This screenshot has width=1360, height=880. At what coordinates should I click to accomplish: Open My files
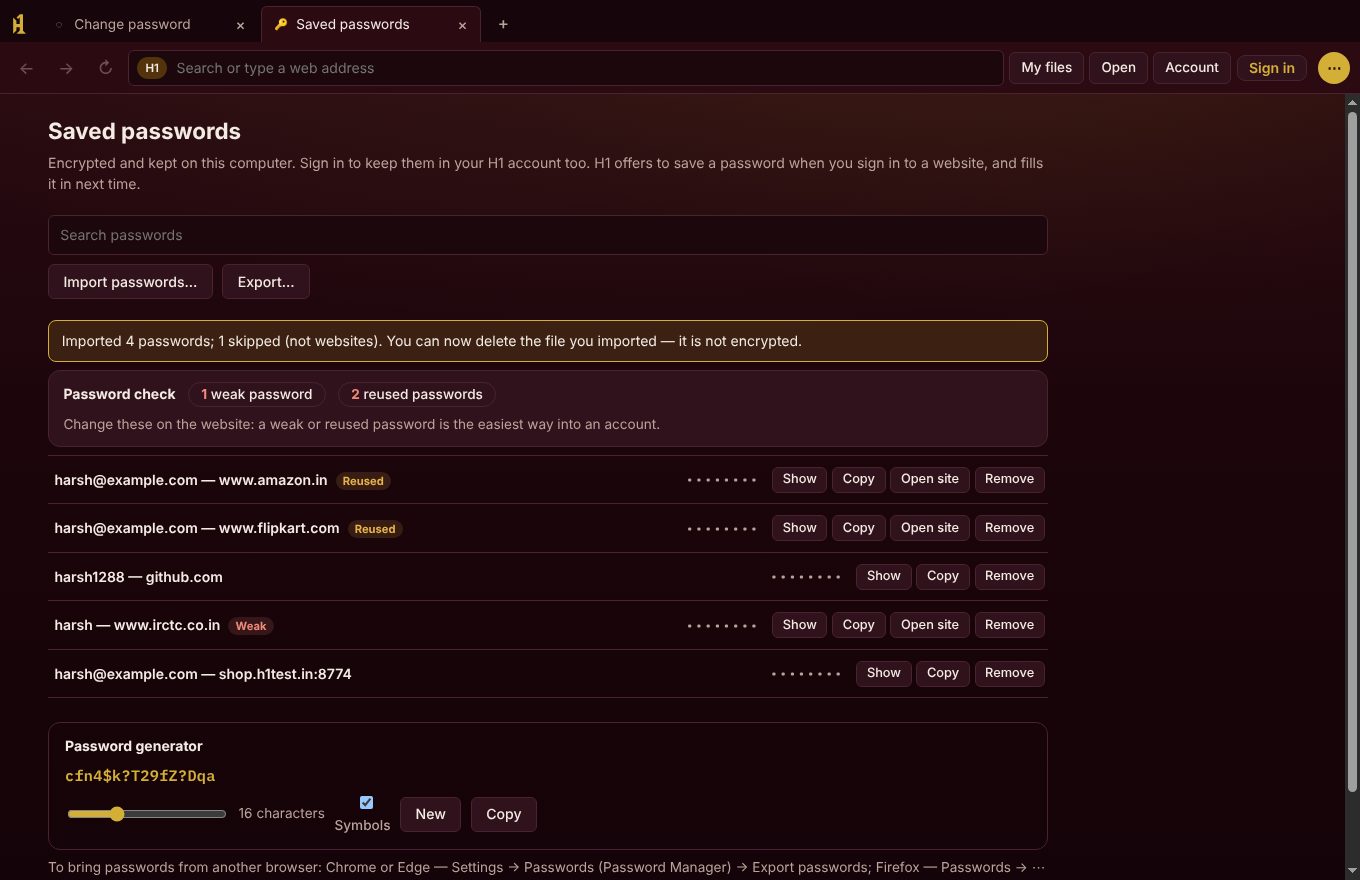coord(1046,68)
